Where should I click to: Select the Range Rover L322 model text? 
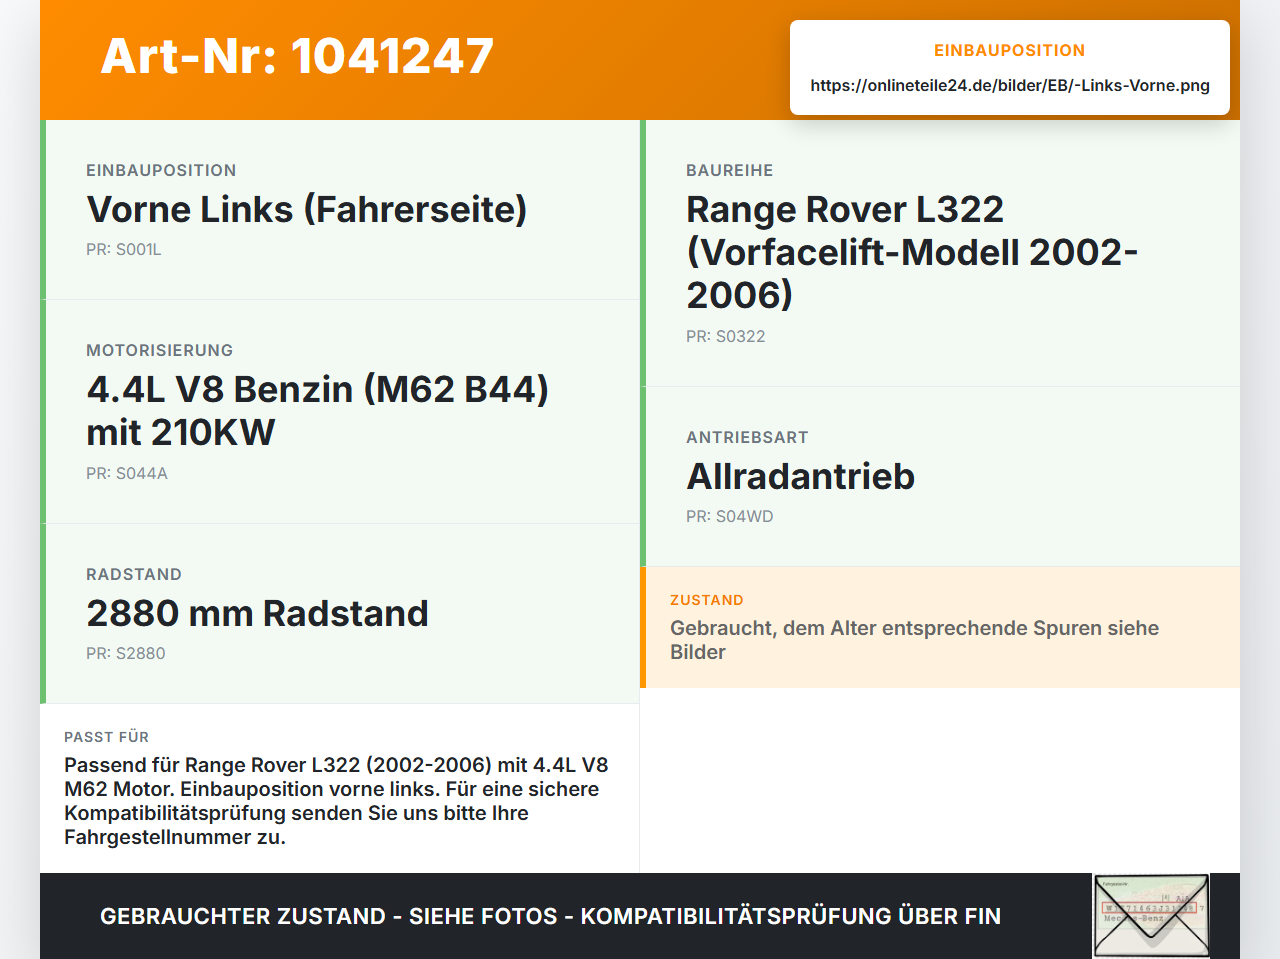(x=913, y=252)
